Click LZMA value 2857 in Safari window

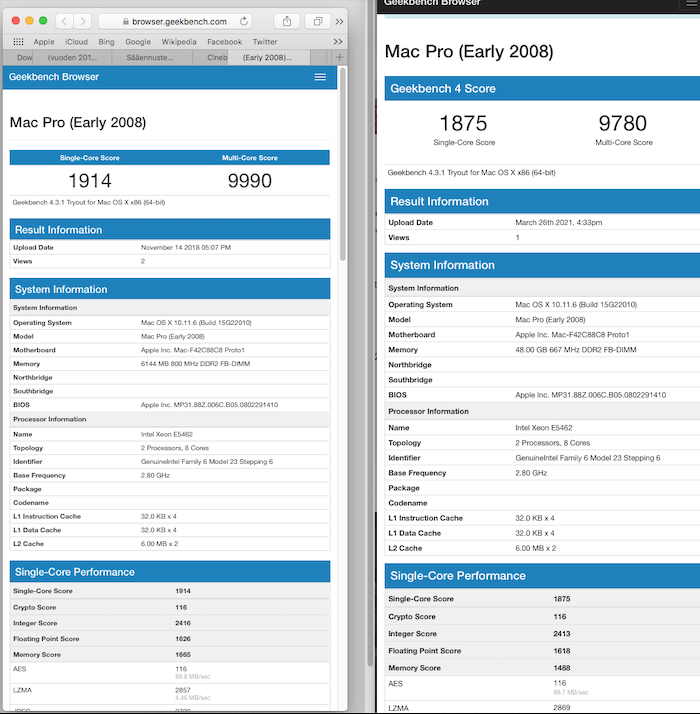(183, 690)
